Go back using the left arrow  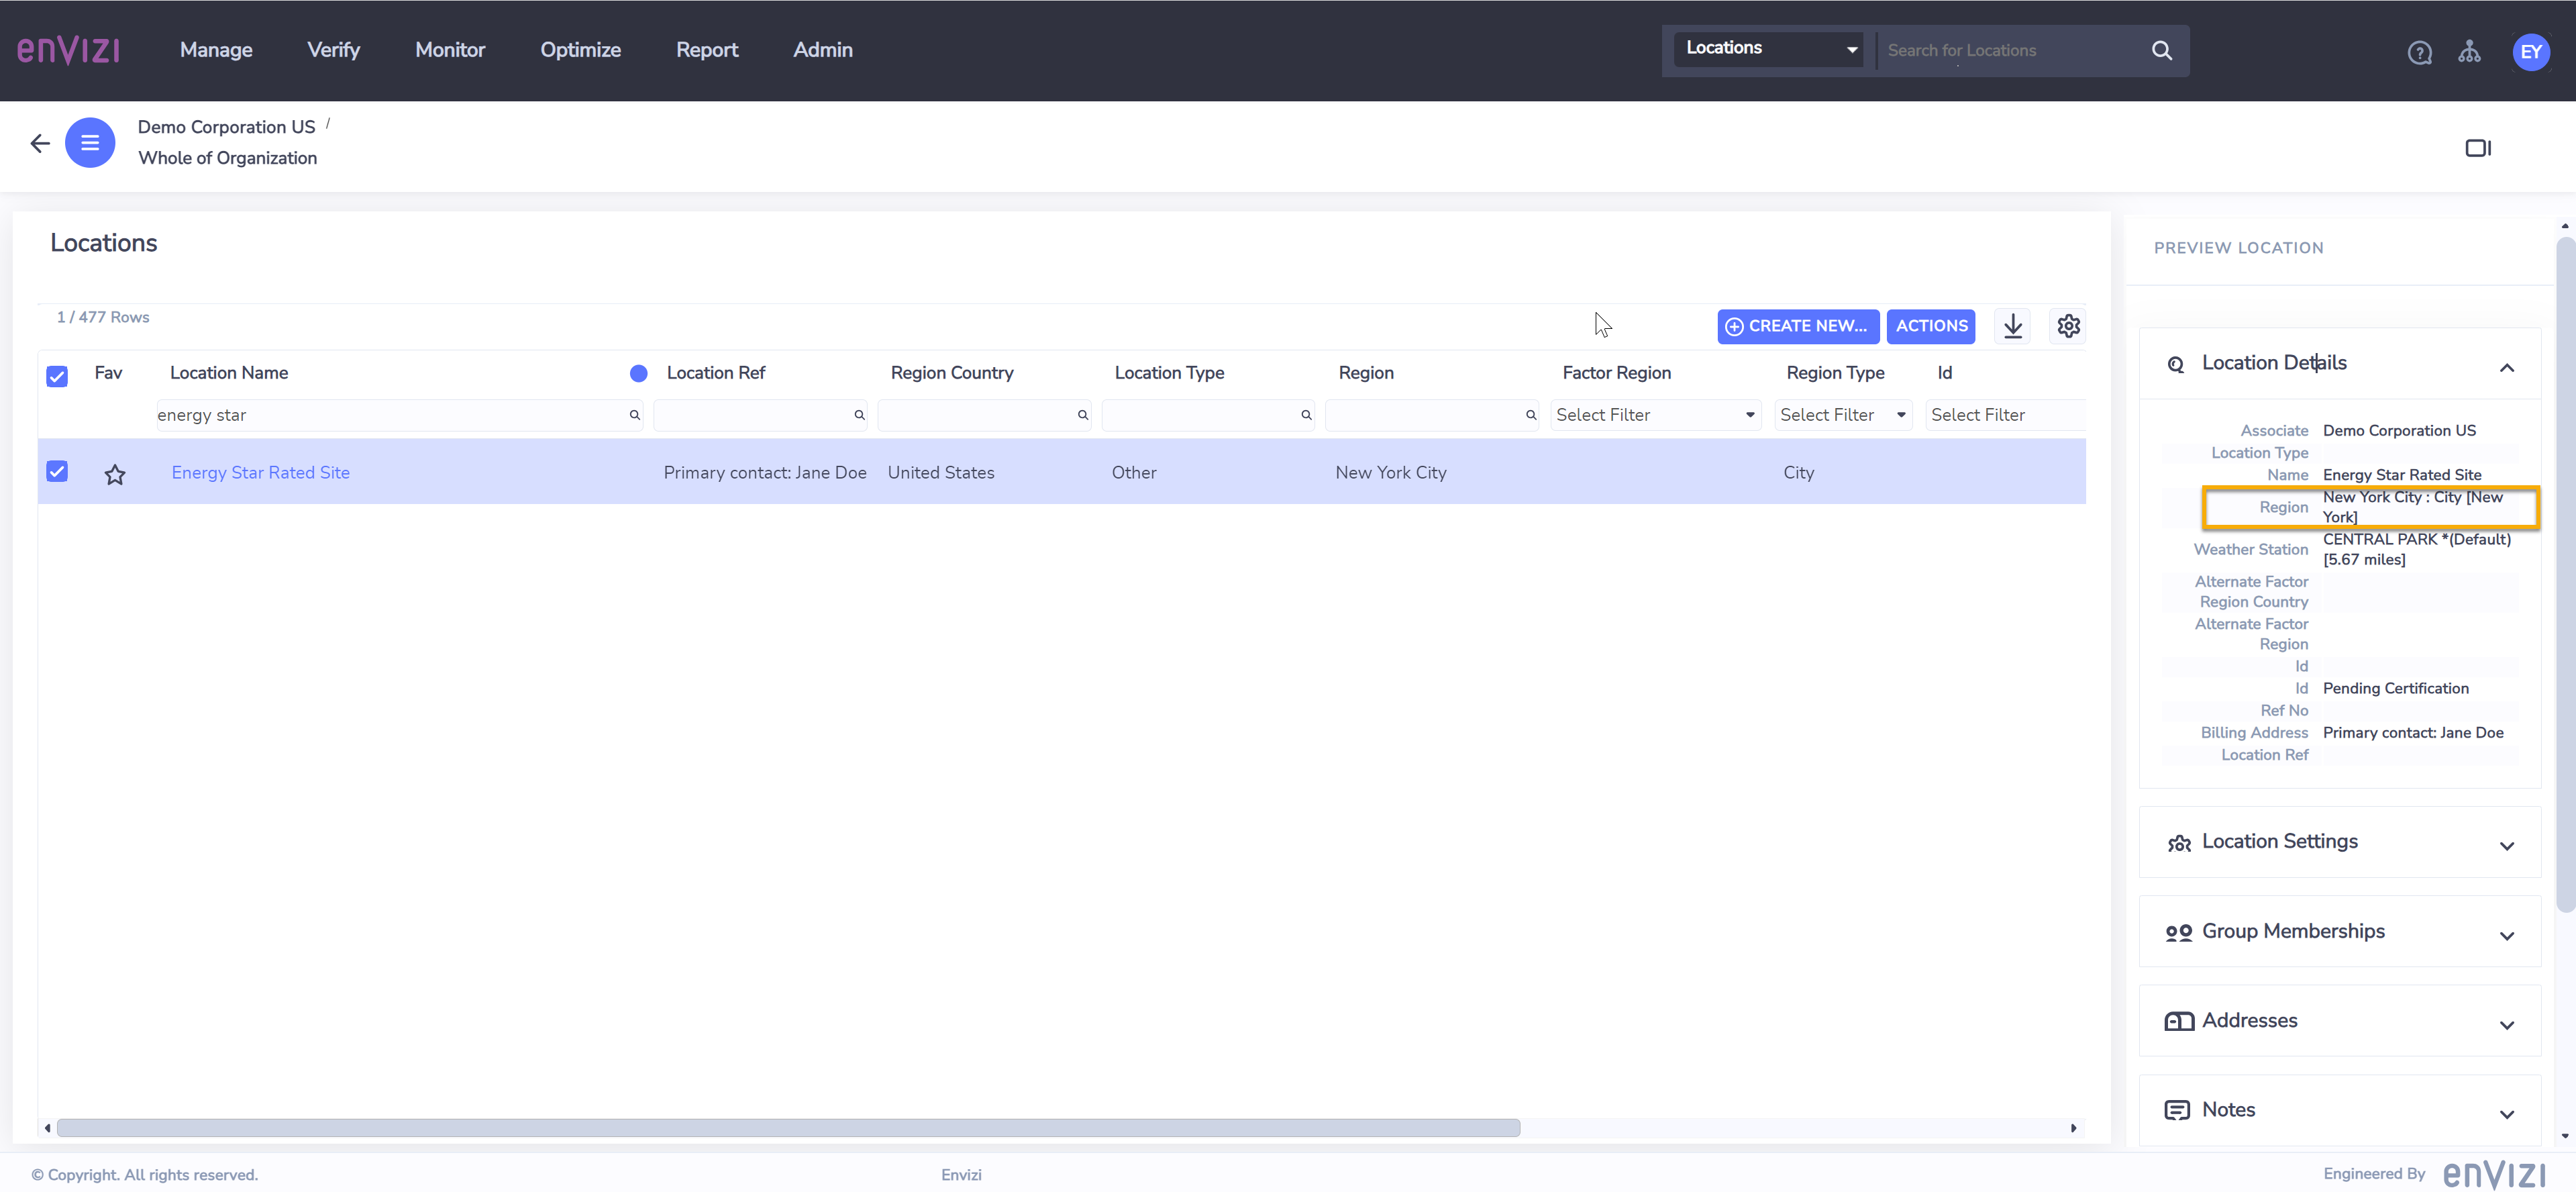pyautogui.click(x=40, y=143)
